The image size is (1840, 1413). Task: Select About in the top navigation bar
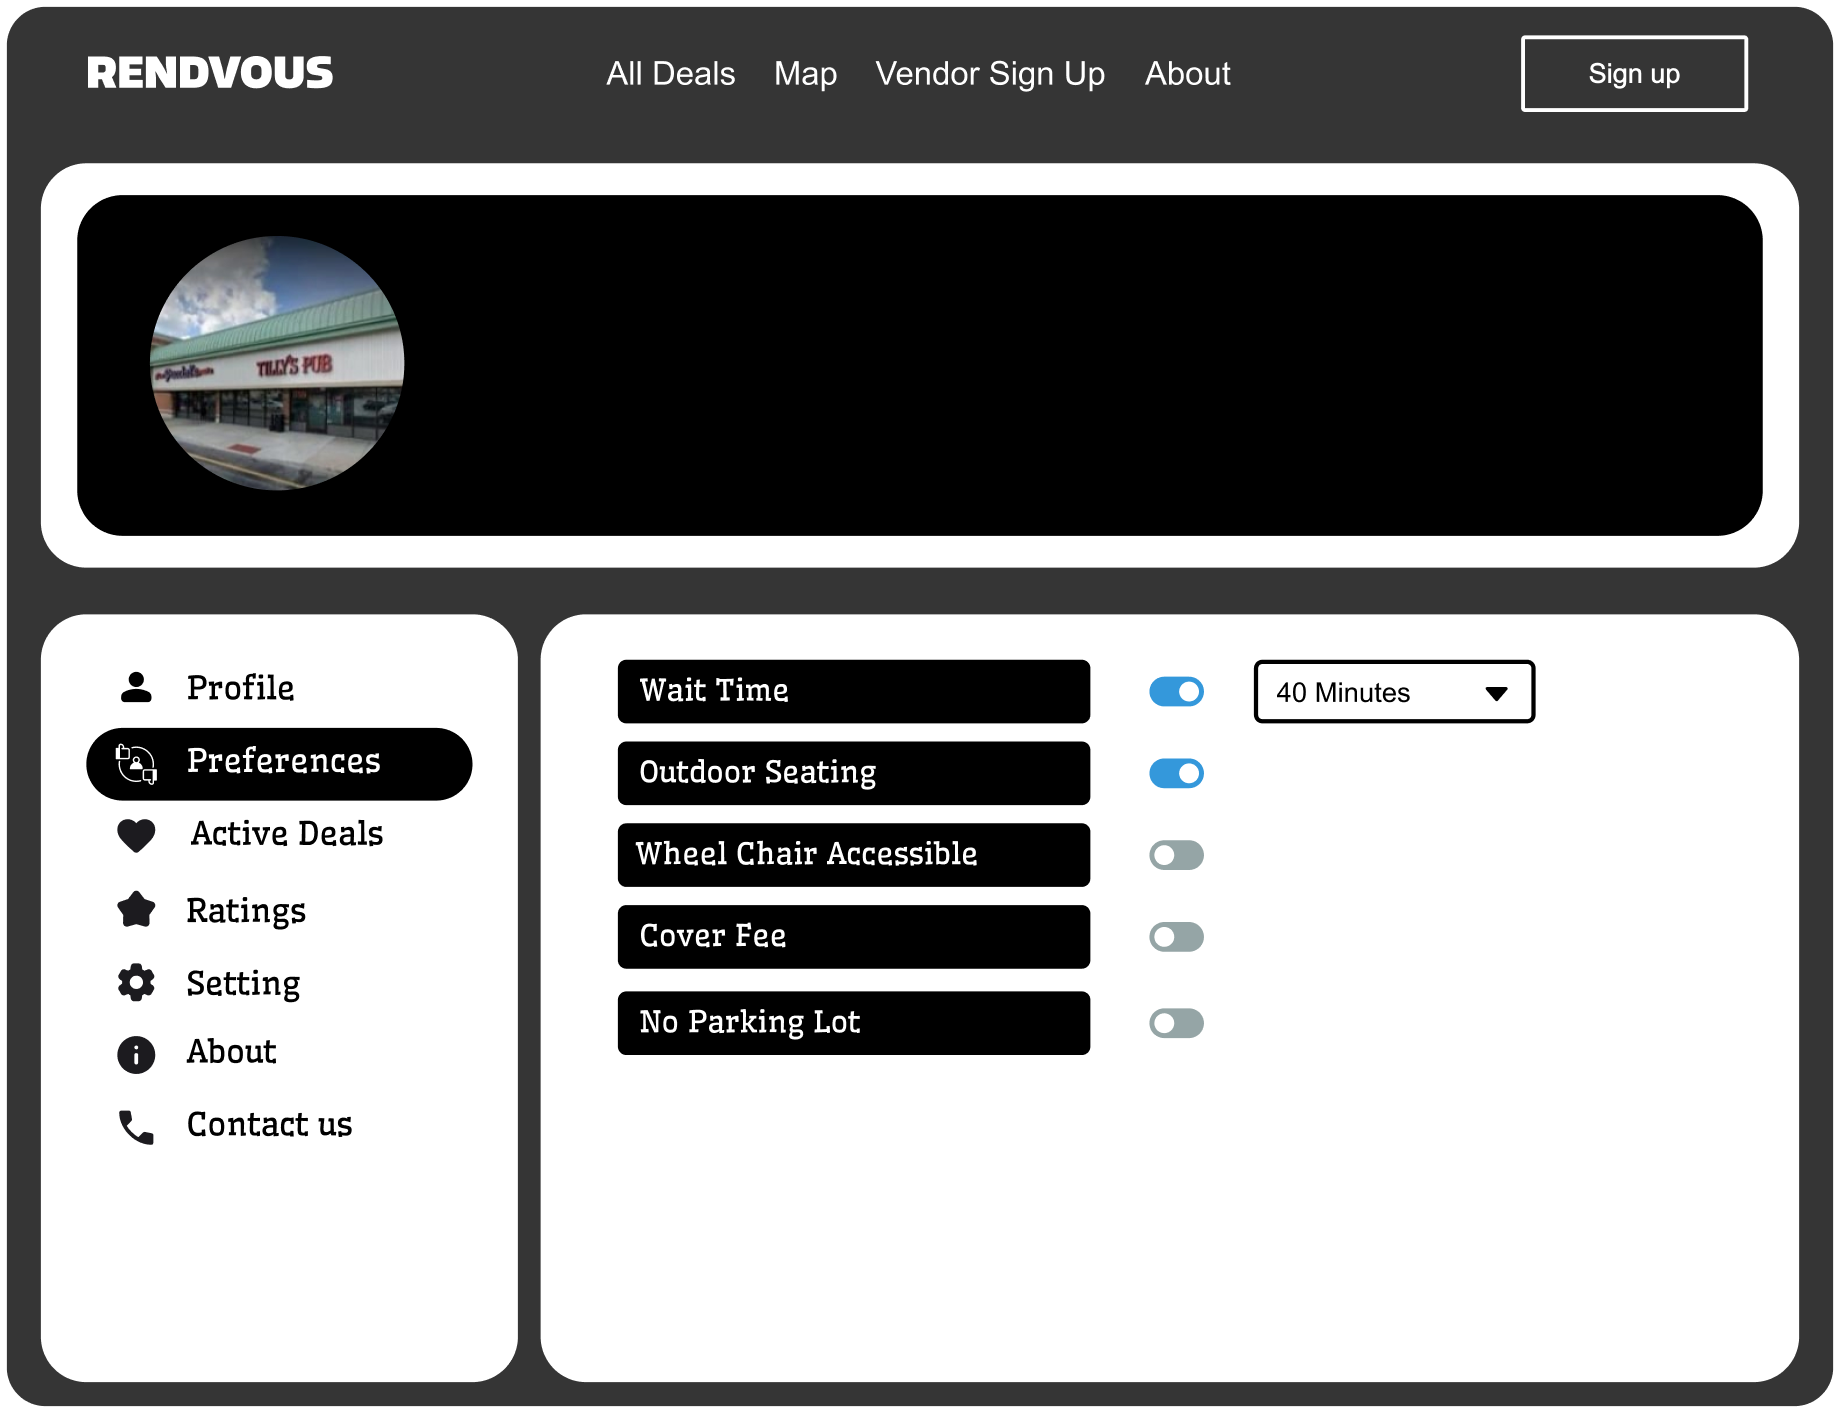click(1187, 74)
